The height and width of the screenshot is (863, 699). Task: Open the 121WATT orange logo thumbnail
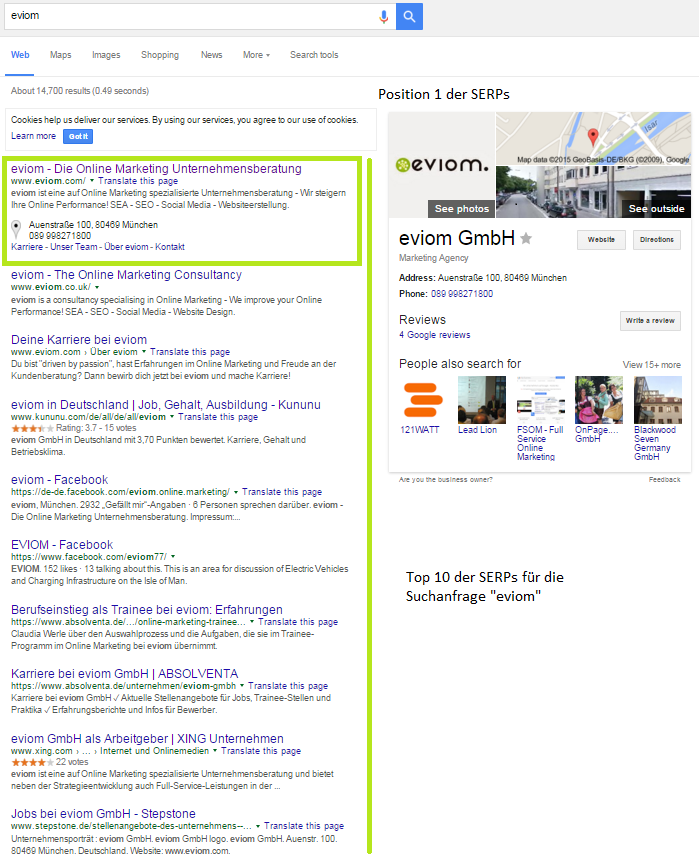pyautogui.click(x=423, y=400)
